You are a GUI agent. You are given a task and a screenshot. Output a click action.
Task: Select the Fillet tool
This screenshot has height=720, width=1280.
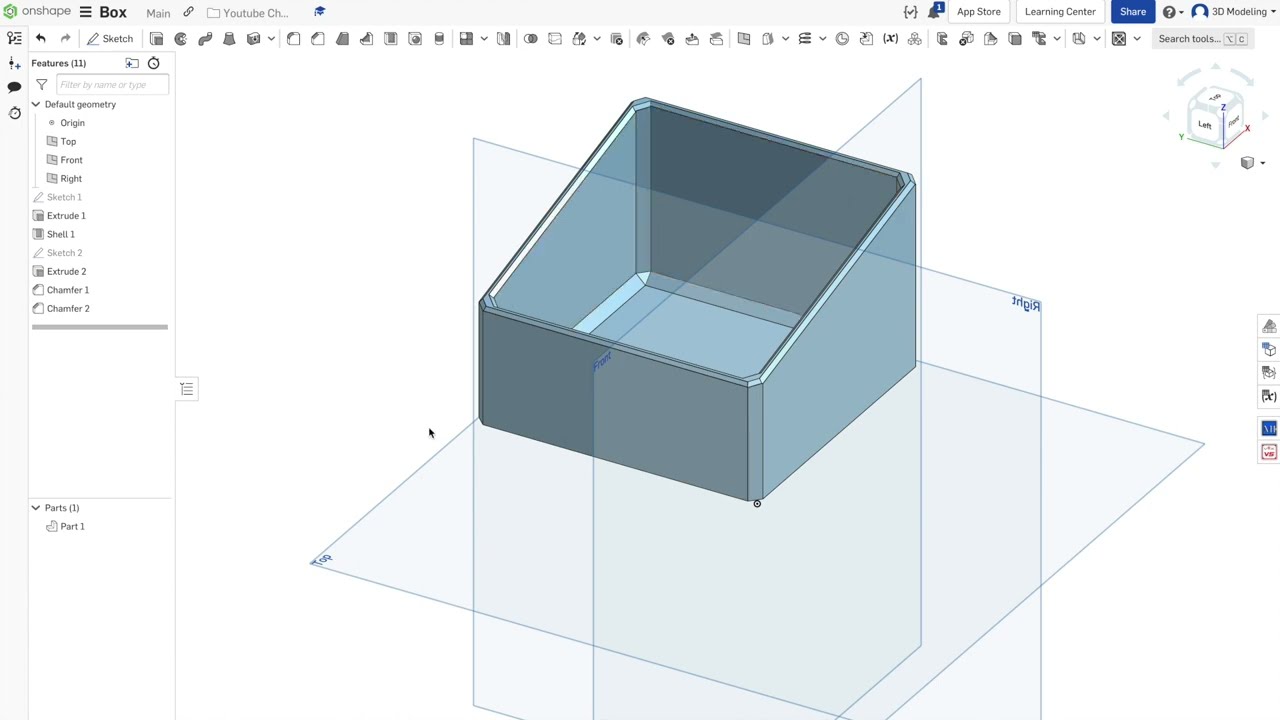293,39
